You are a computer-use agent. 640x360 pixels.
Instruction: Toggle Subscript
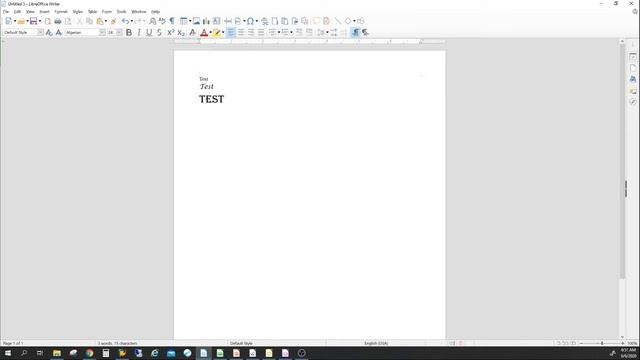coord(181,32)
